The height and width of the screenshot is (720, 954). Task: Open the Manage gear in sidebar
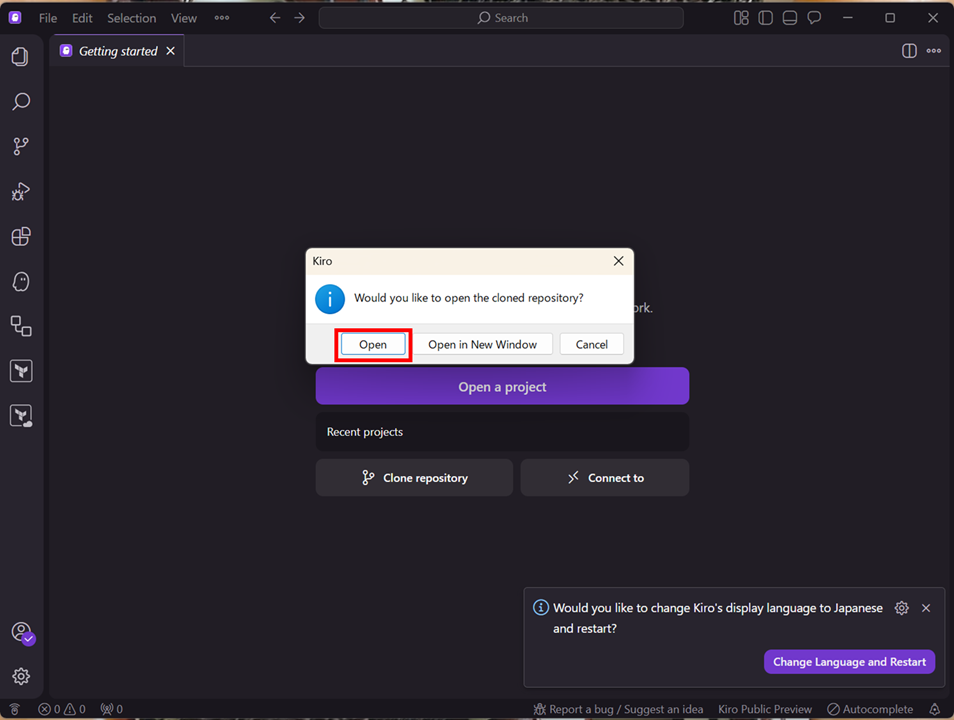pyautogui.click(x=21, y=676)
